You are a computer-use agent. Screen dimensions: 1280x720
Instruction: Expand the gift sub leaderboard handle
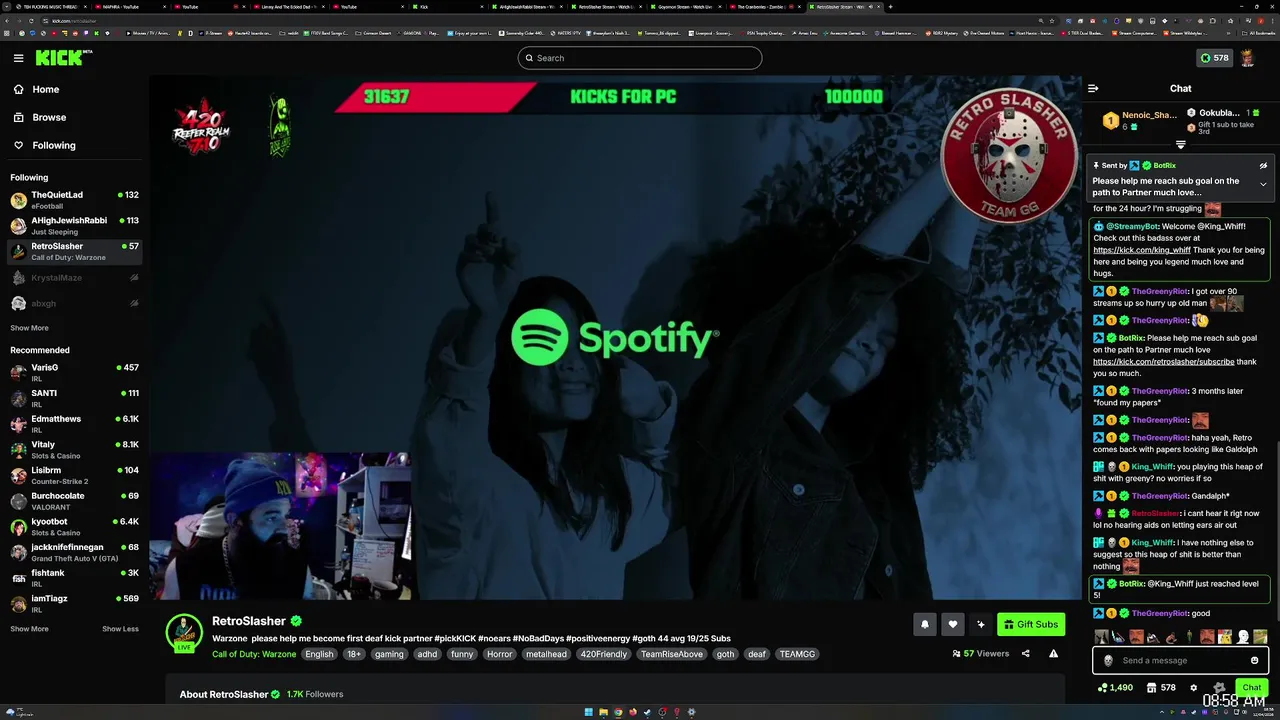1180,145
